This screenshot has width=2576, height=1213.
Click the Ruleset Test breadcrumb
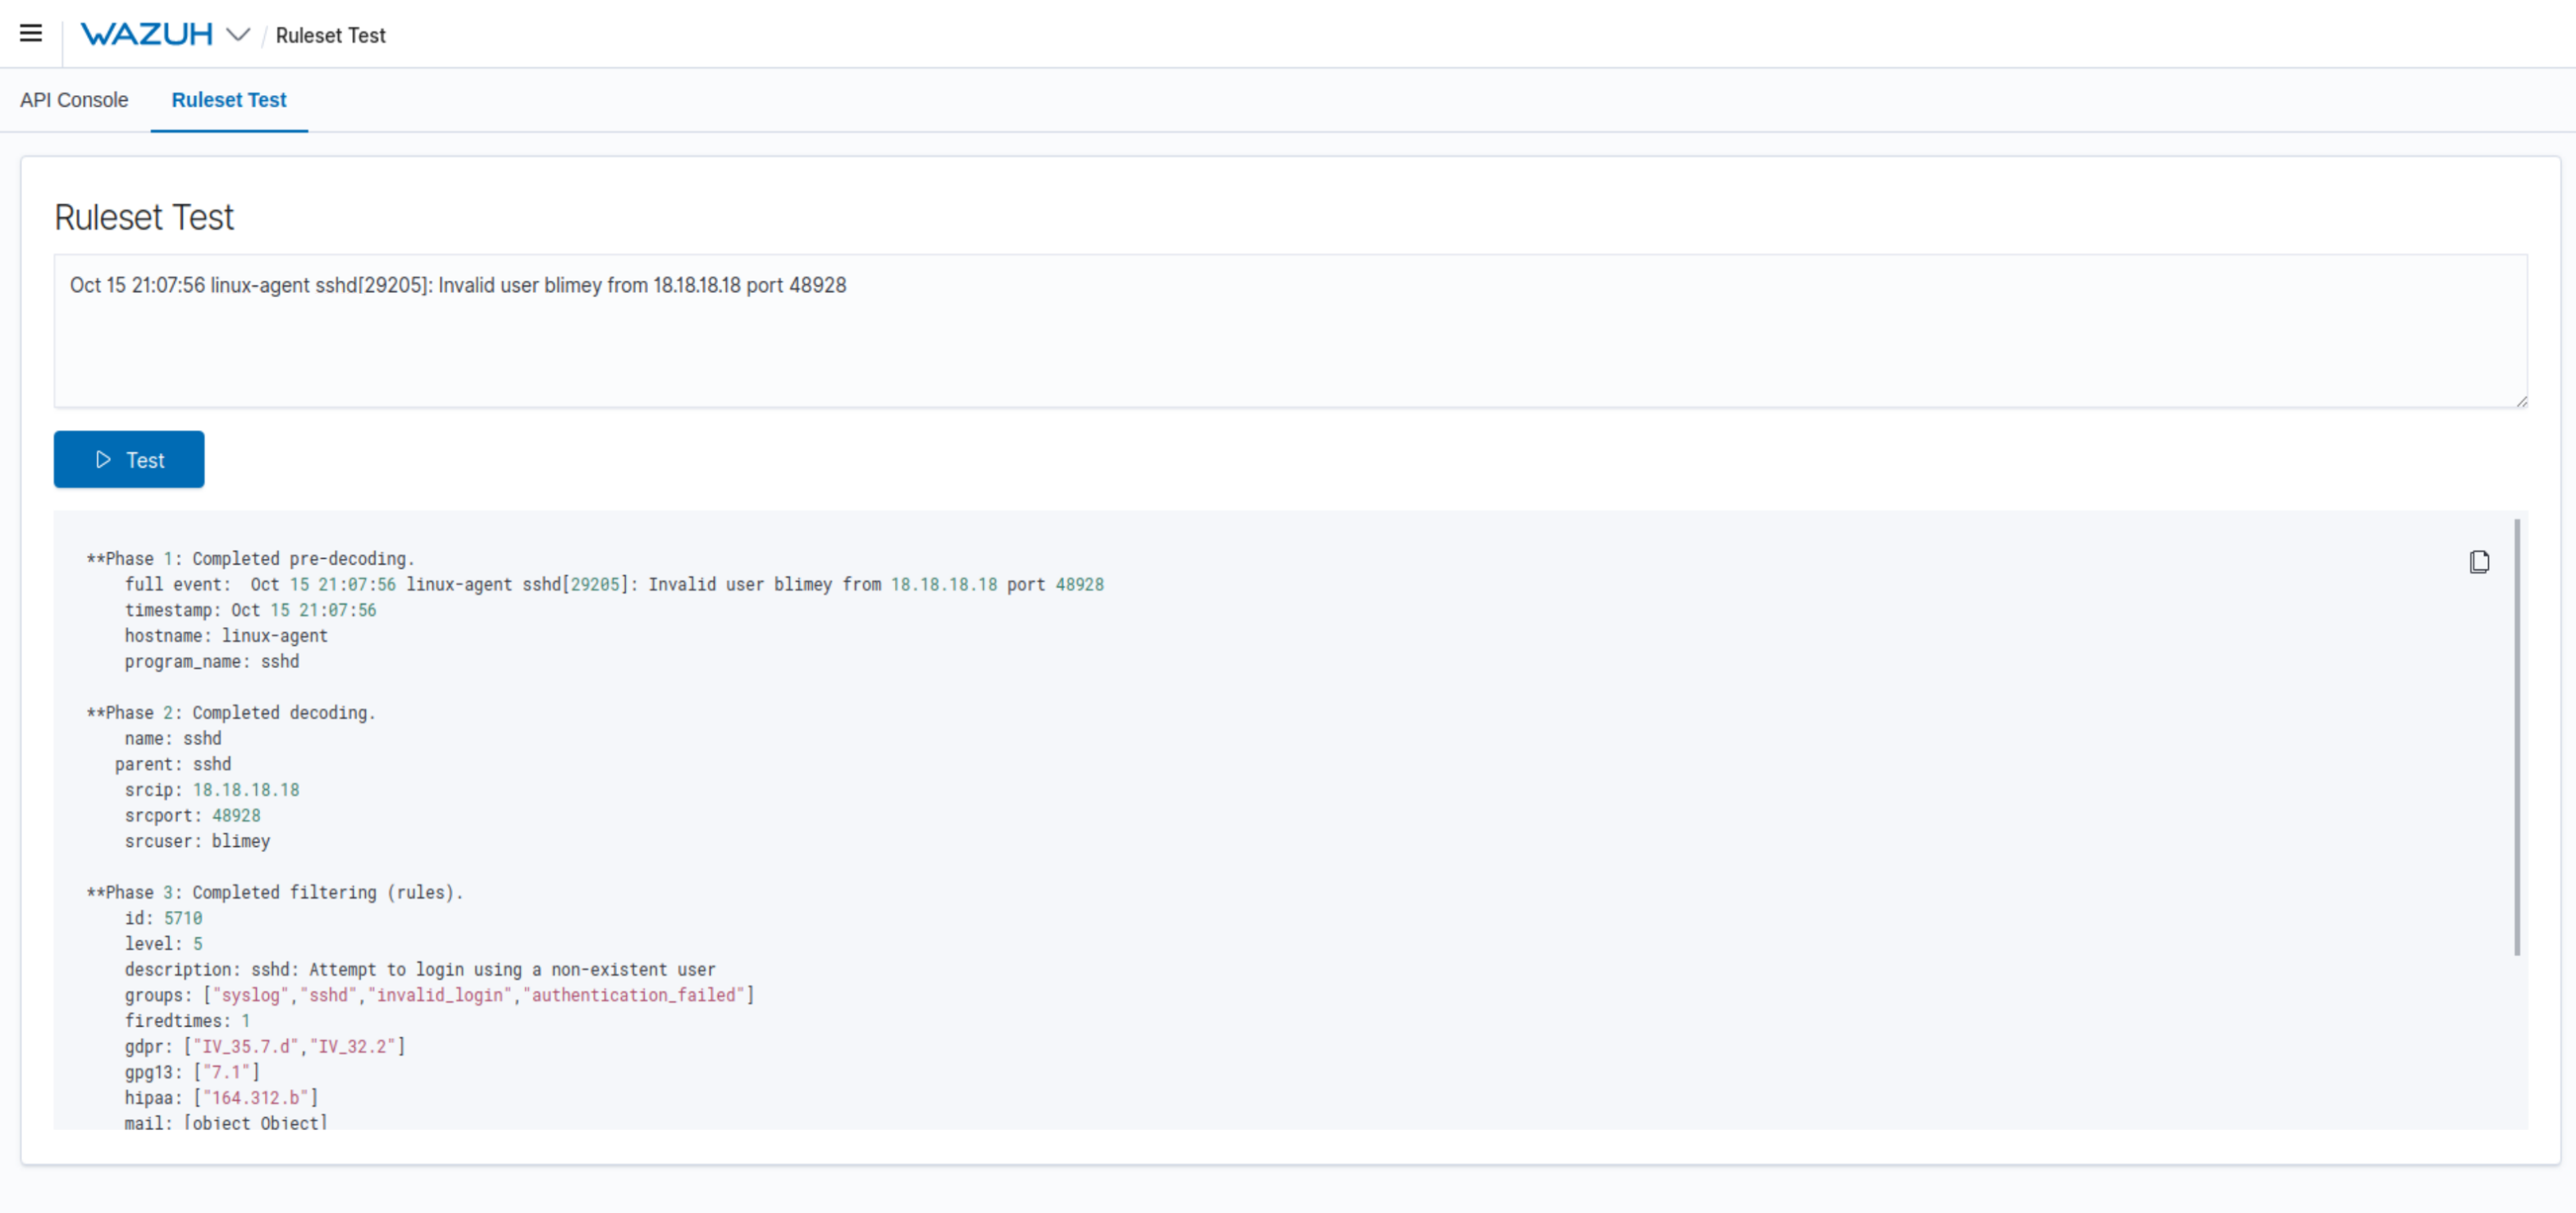pos(330,35)
